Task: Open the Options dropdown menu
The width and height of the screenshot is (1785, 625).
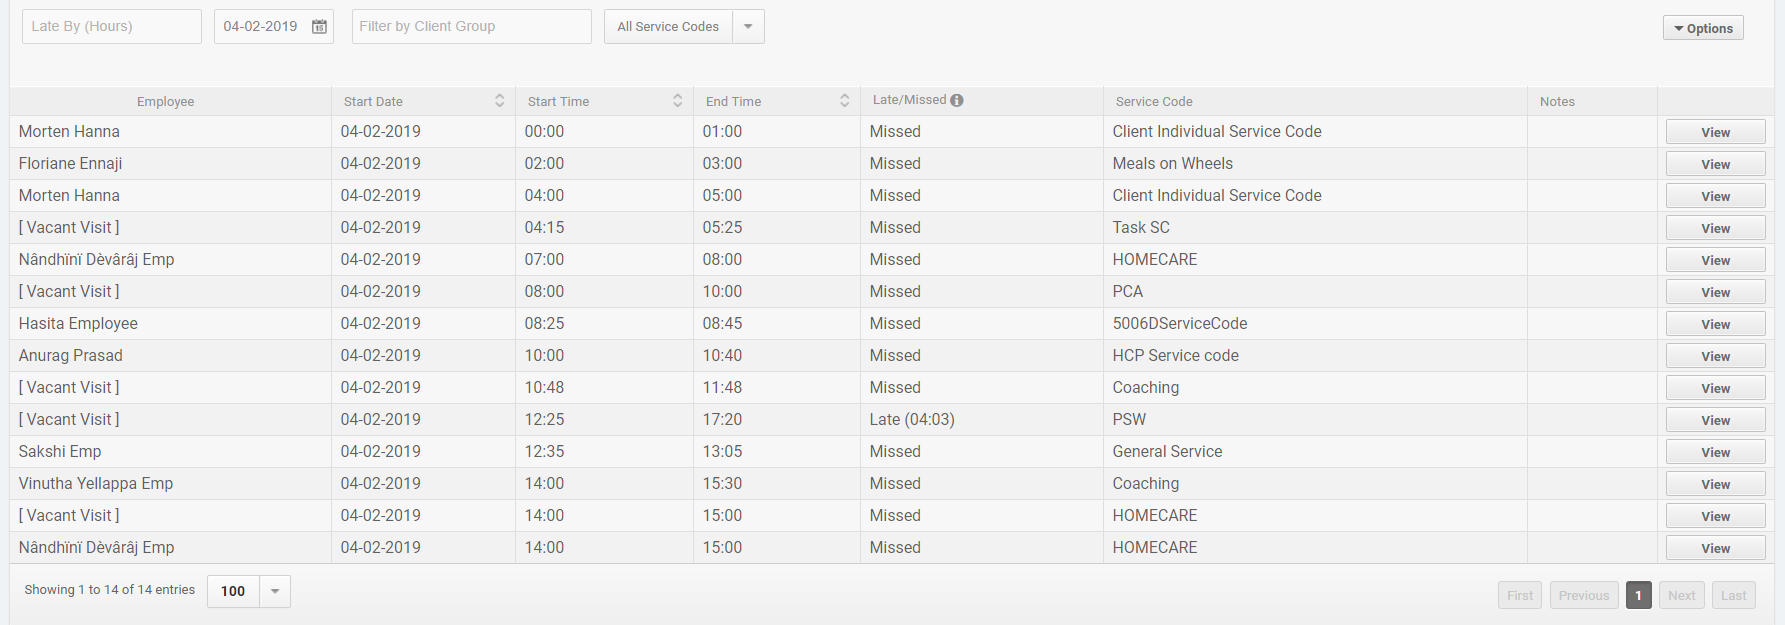Action: [x=1703, y=28]
